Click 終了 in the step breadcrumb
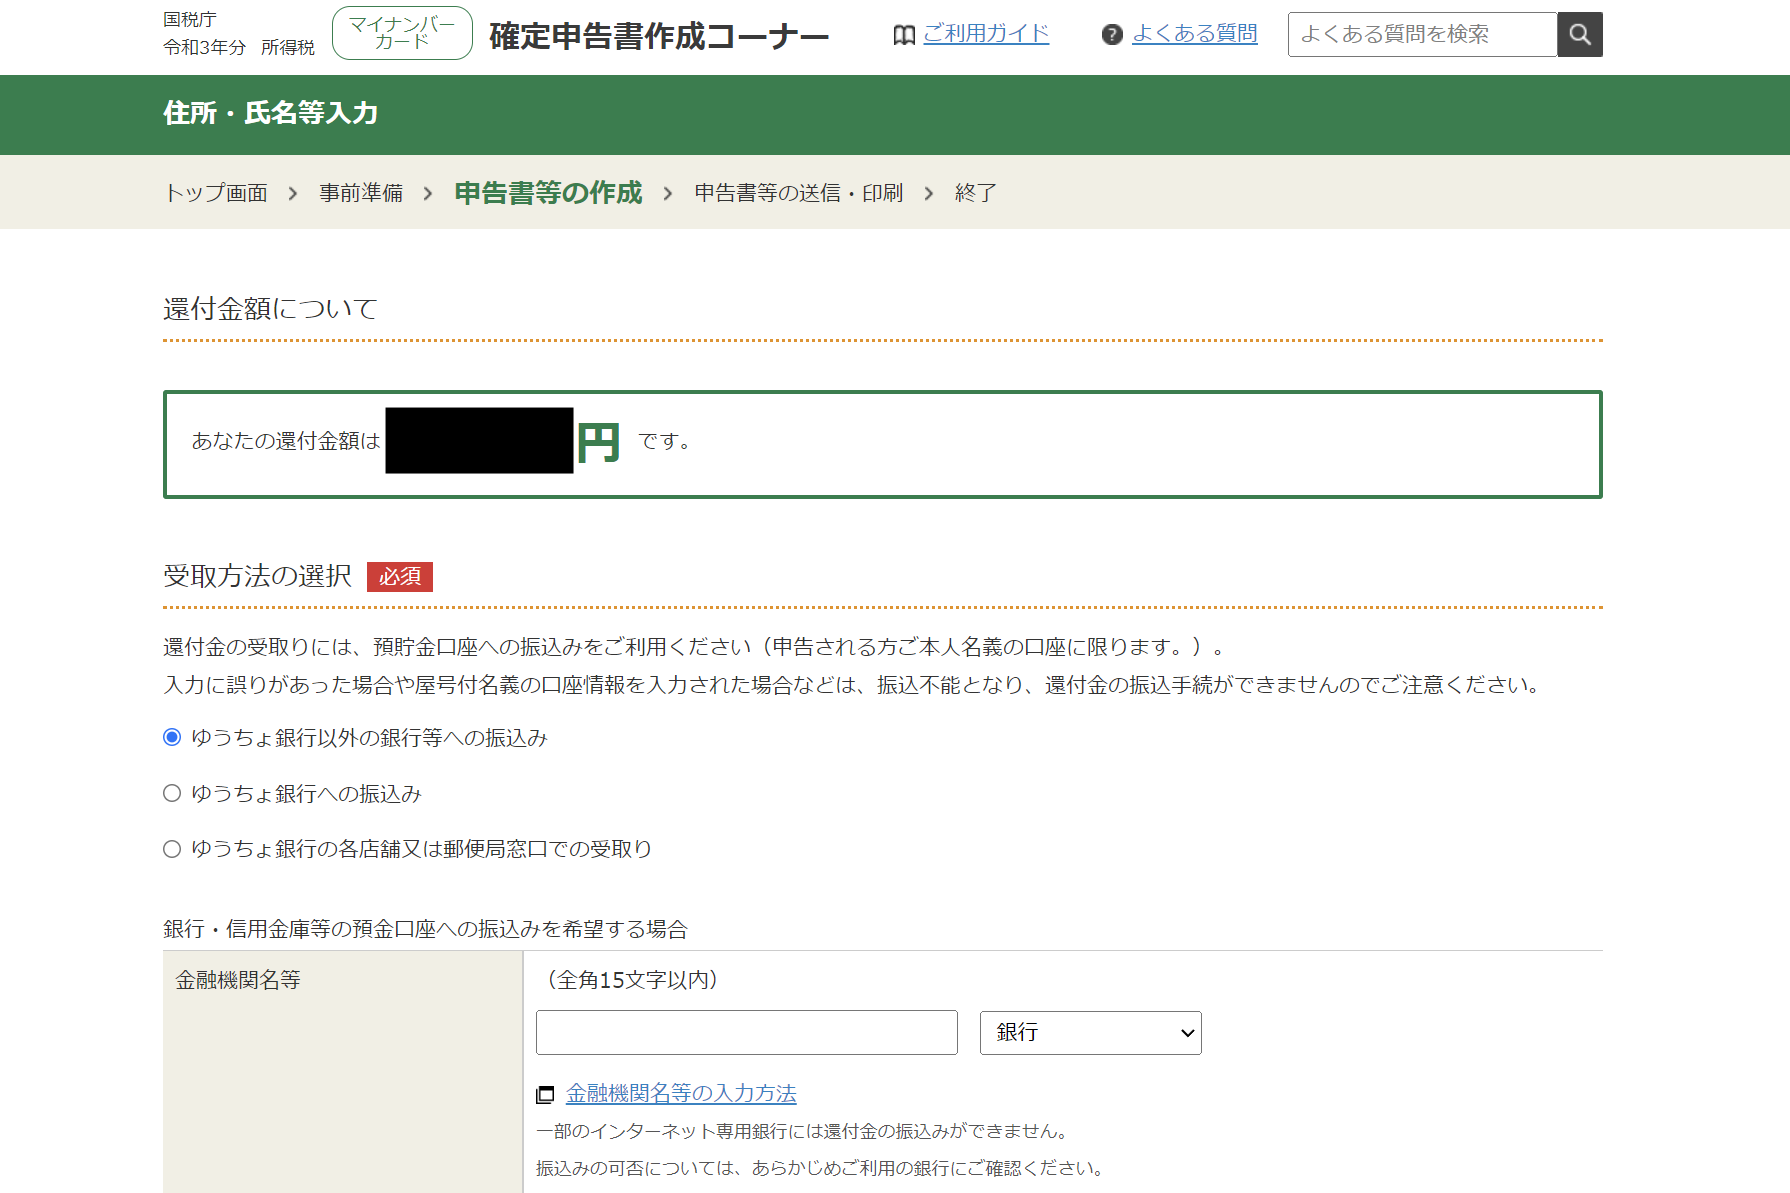Viewport: 1790px width, 1193px height. (976, 193)
